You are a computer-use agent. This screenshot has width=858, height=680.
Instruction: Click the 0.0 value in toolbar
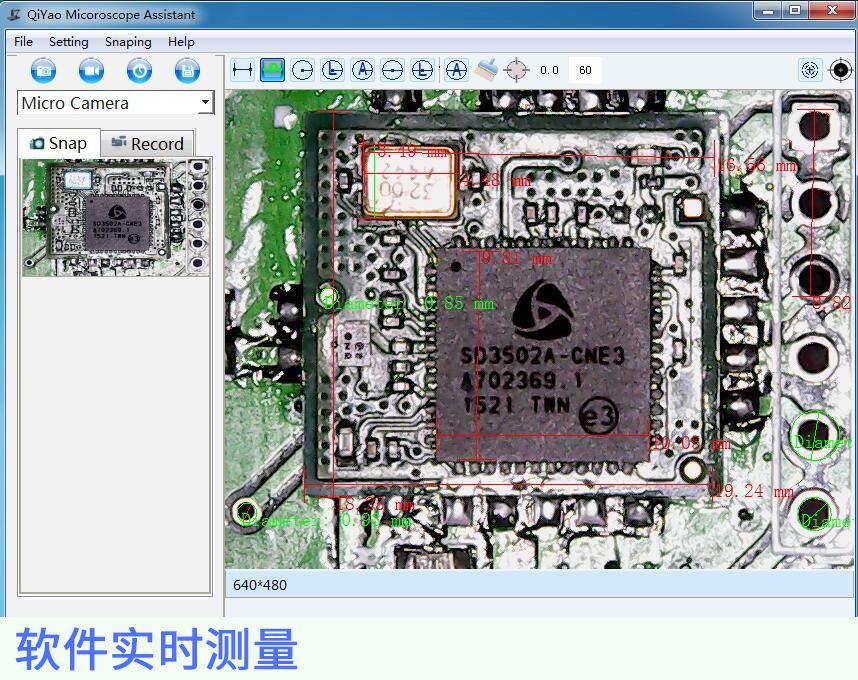click(x=549, y=70)
